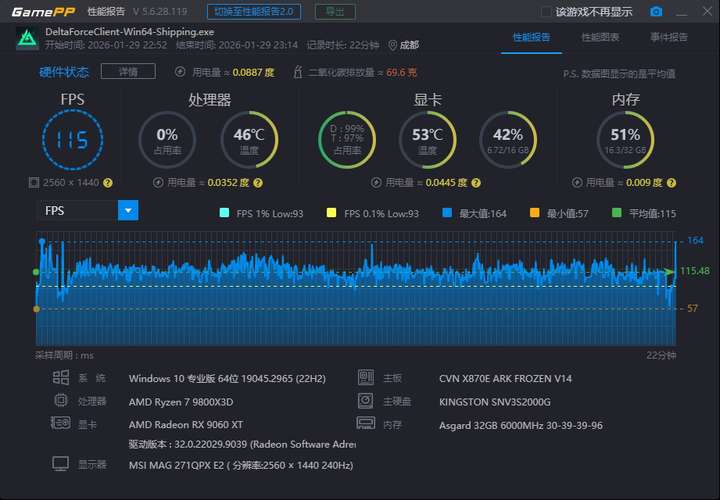Click the CPU temperature 46℃ gauge
The image size is (720, 500).
tap(249, 140)
